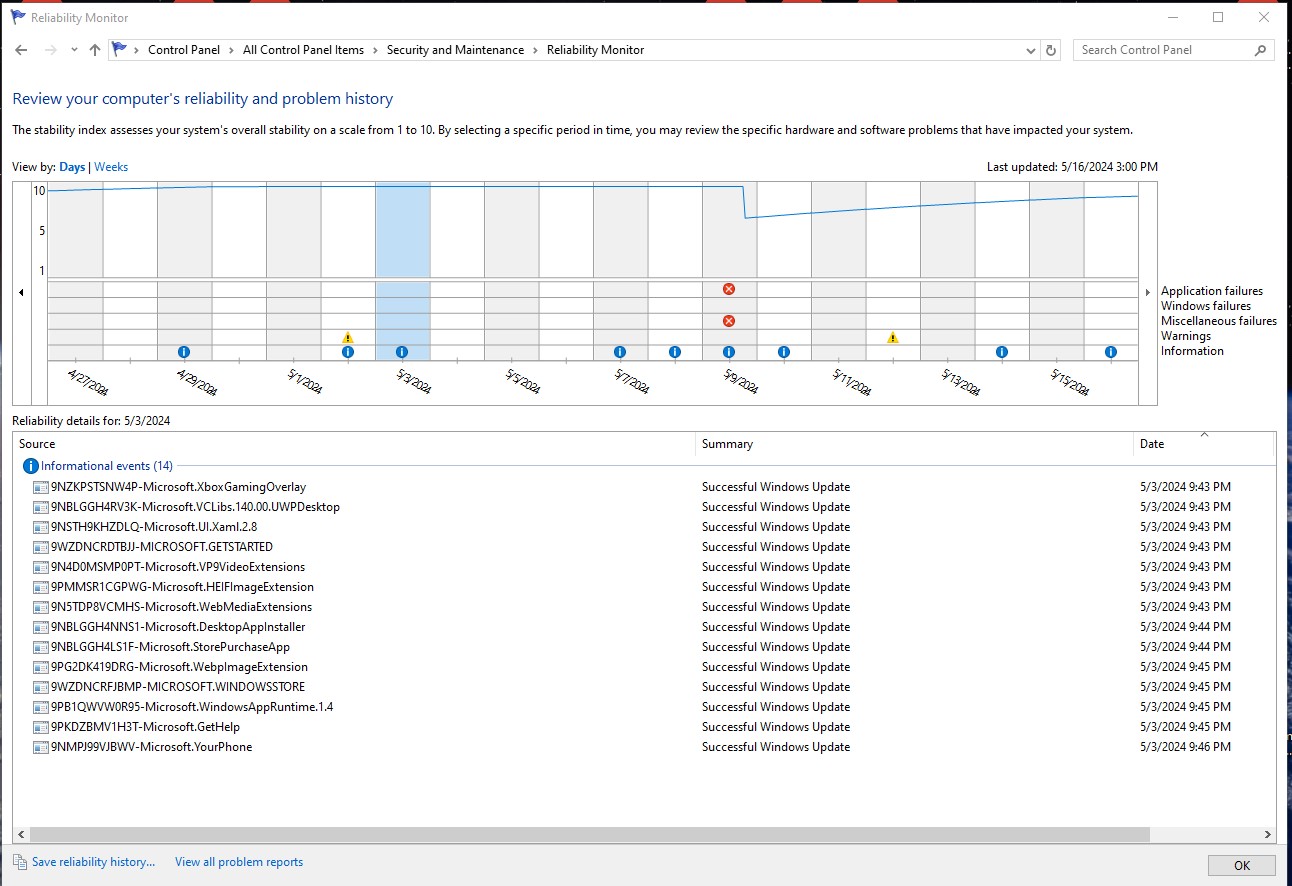Select the Microsoft.UI.Xaml.2.8 row
This screenshot has height=886, width=1292.
644,527
